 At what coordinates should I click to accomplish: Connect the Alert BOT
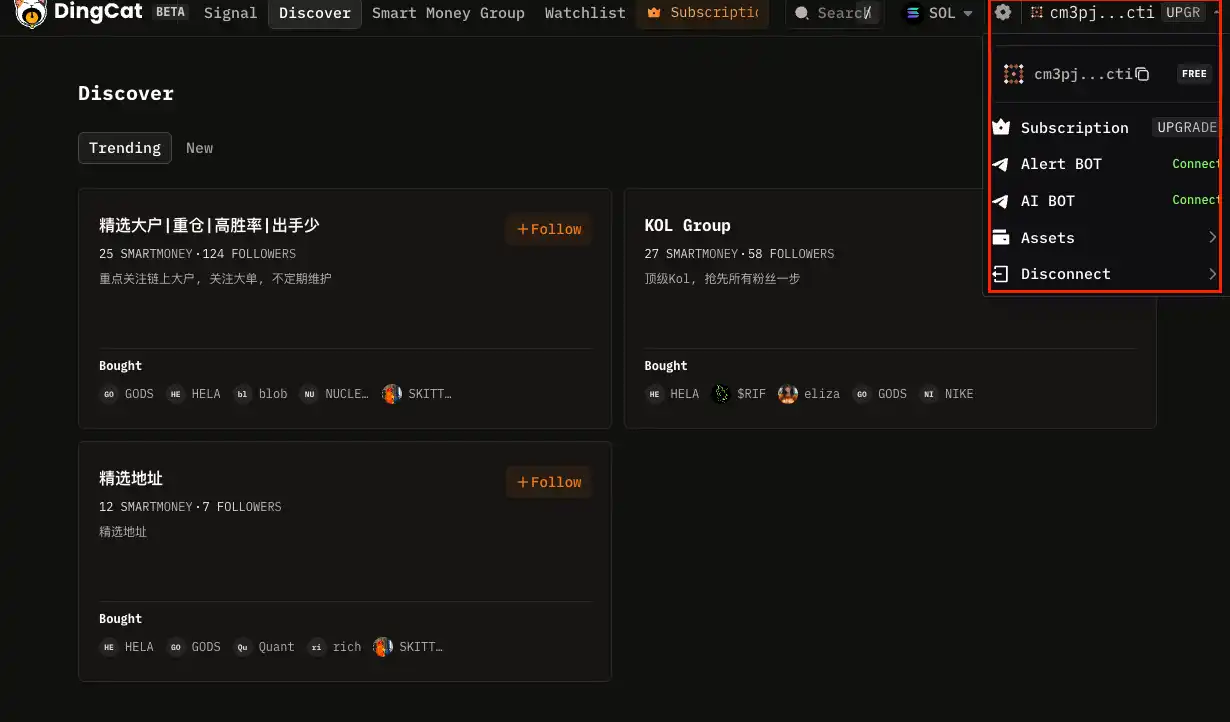[x=1196, y=164]
